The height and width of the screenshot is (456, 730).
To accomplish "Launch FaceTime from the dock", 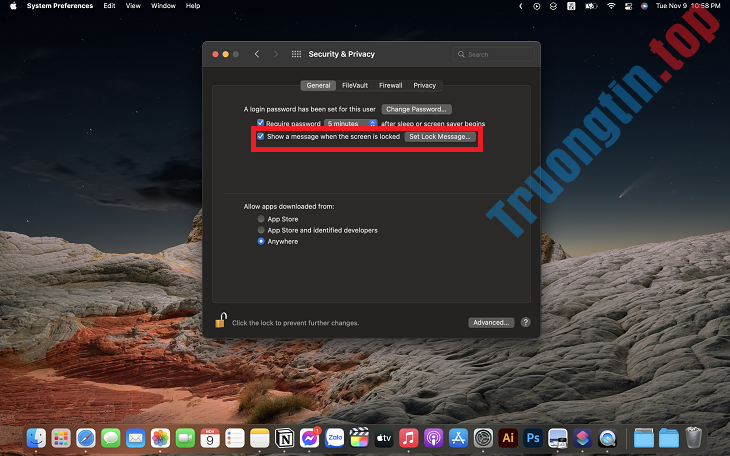I will 185,438.
